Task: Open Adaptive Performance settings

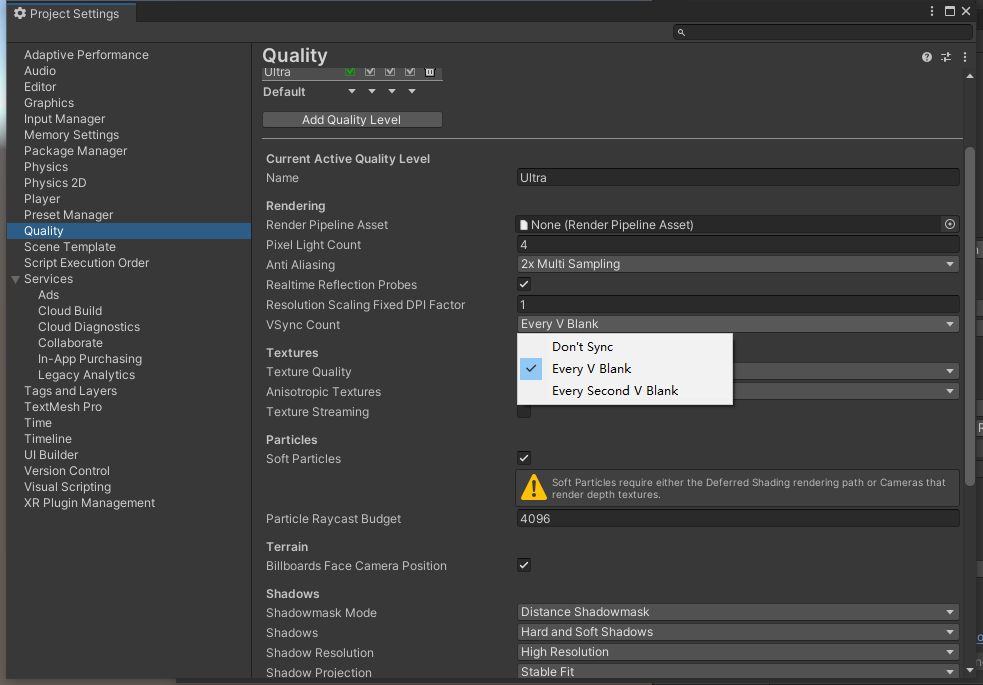Action: coord(86,55)
